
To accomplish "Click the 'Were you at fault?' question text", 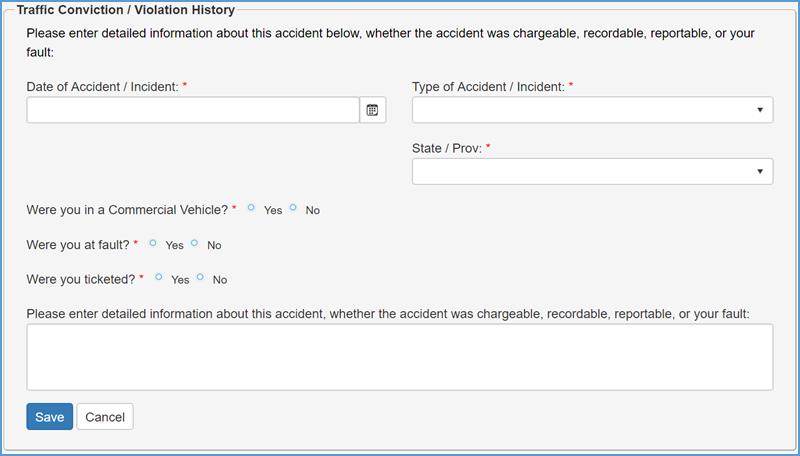I will click(x=81, y=244).
